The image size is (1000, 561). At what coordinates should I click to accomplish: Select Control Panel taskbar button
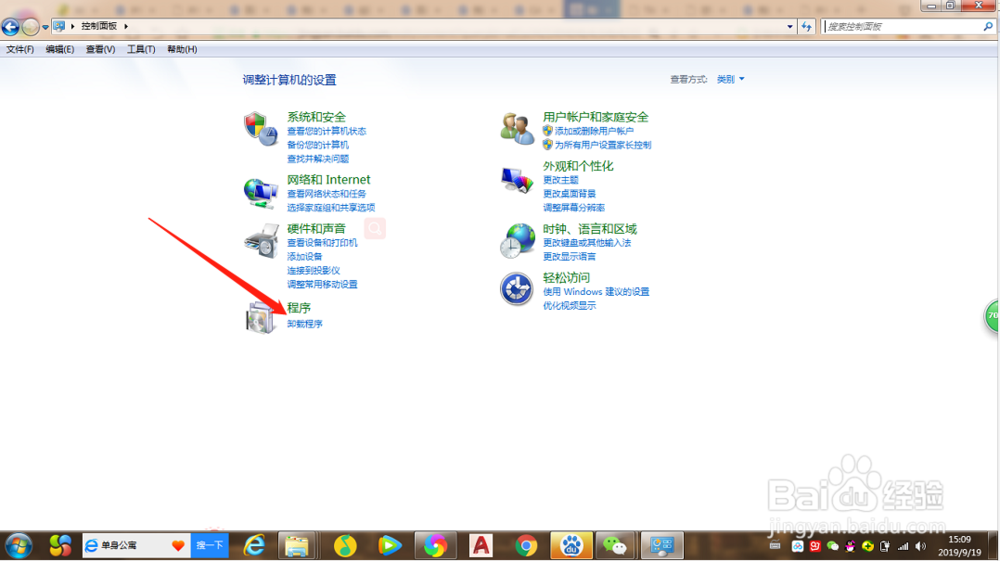pyautogui.click(x=662, y=546)
